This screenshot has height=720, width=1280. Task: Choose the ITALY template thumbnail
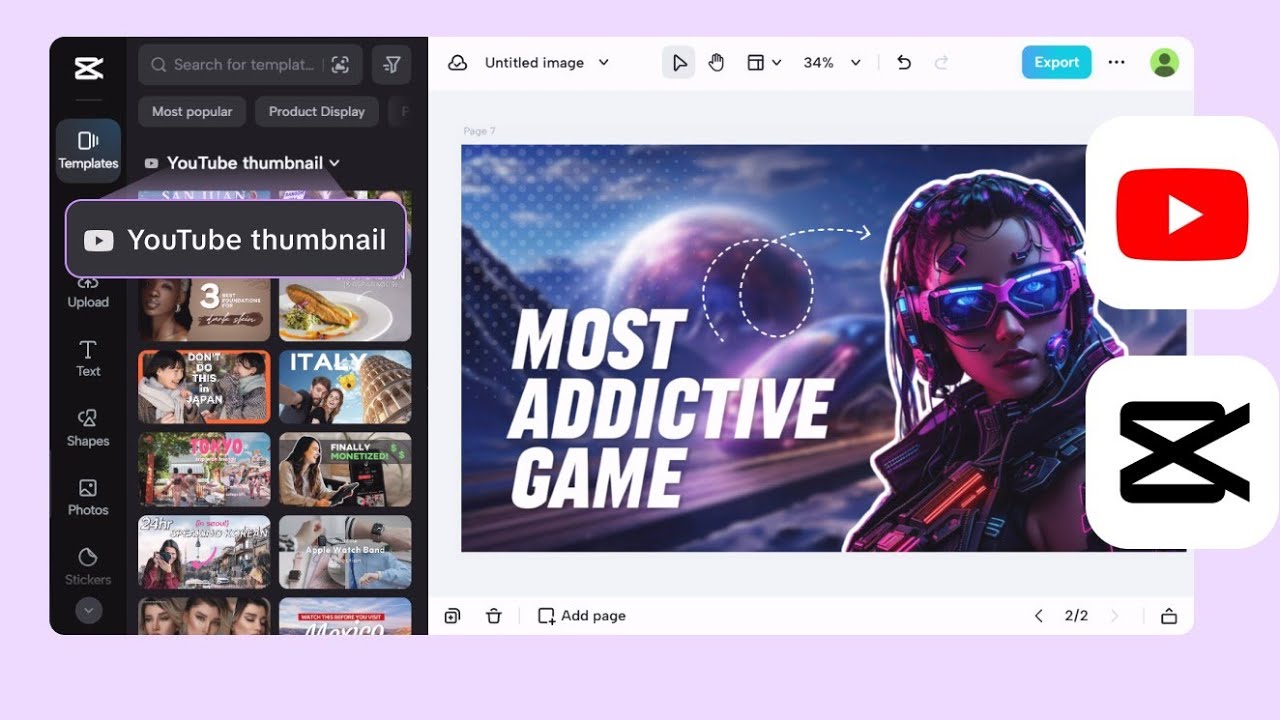point(345,387)
